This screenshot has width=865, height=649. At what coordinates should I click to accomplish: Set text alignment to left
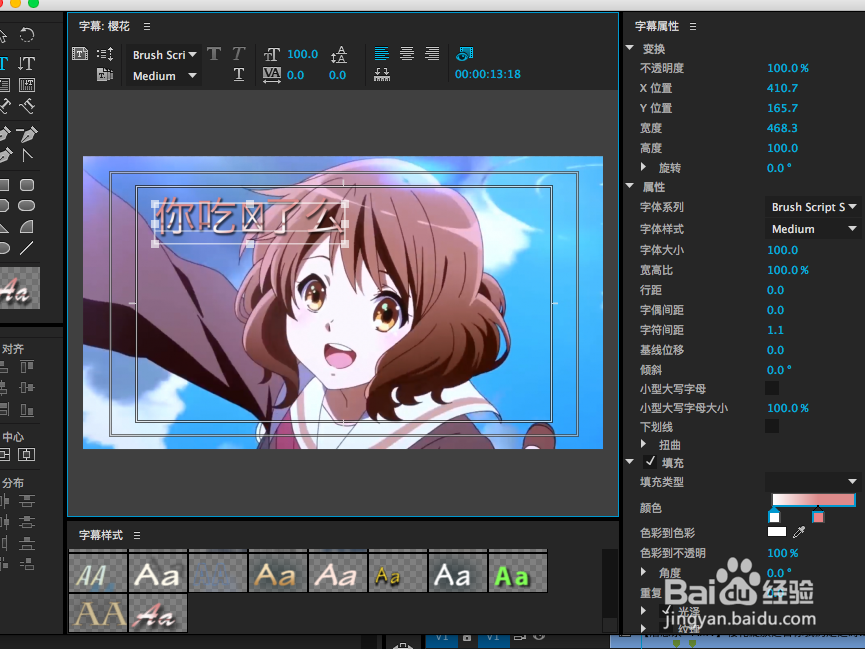pyautogui.click(x=382, y=54)
